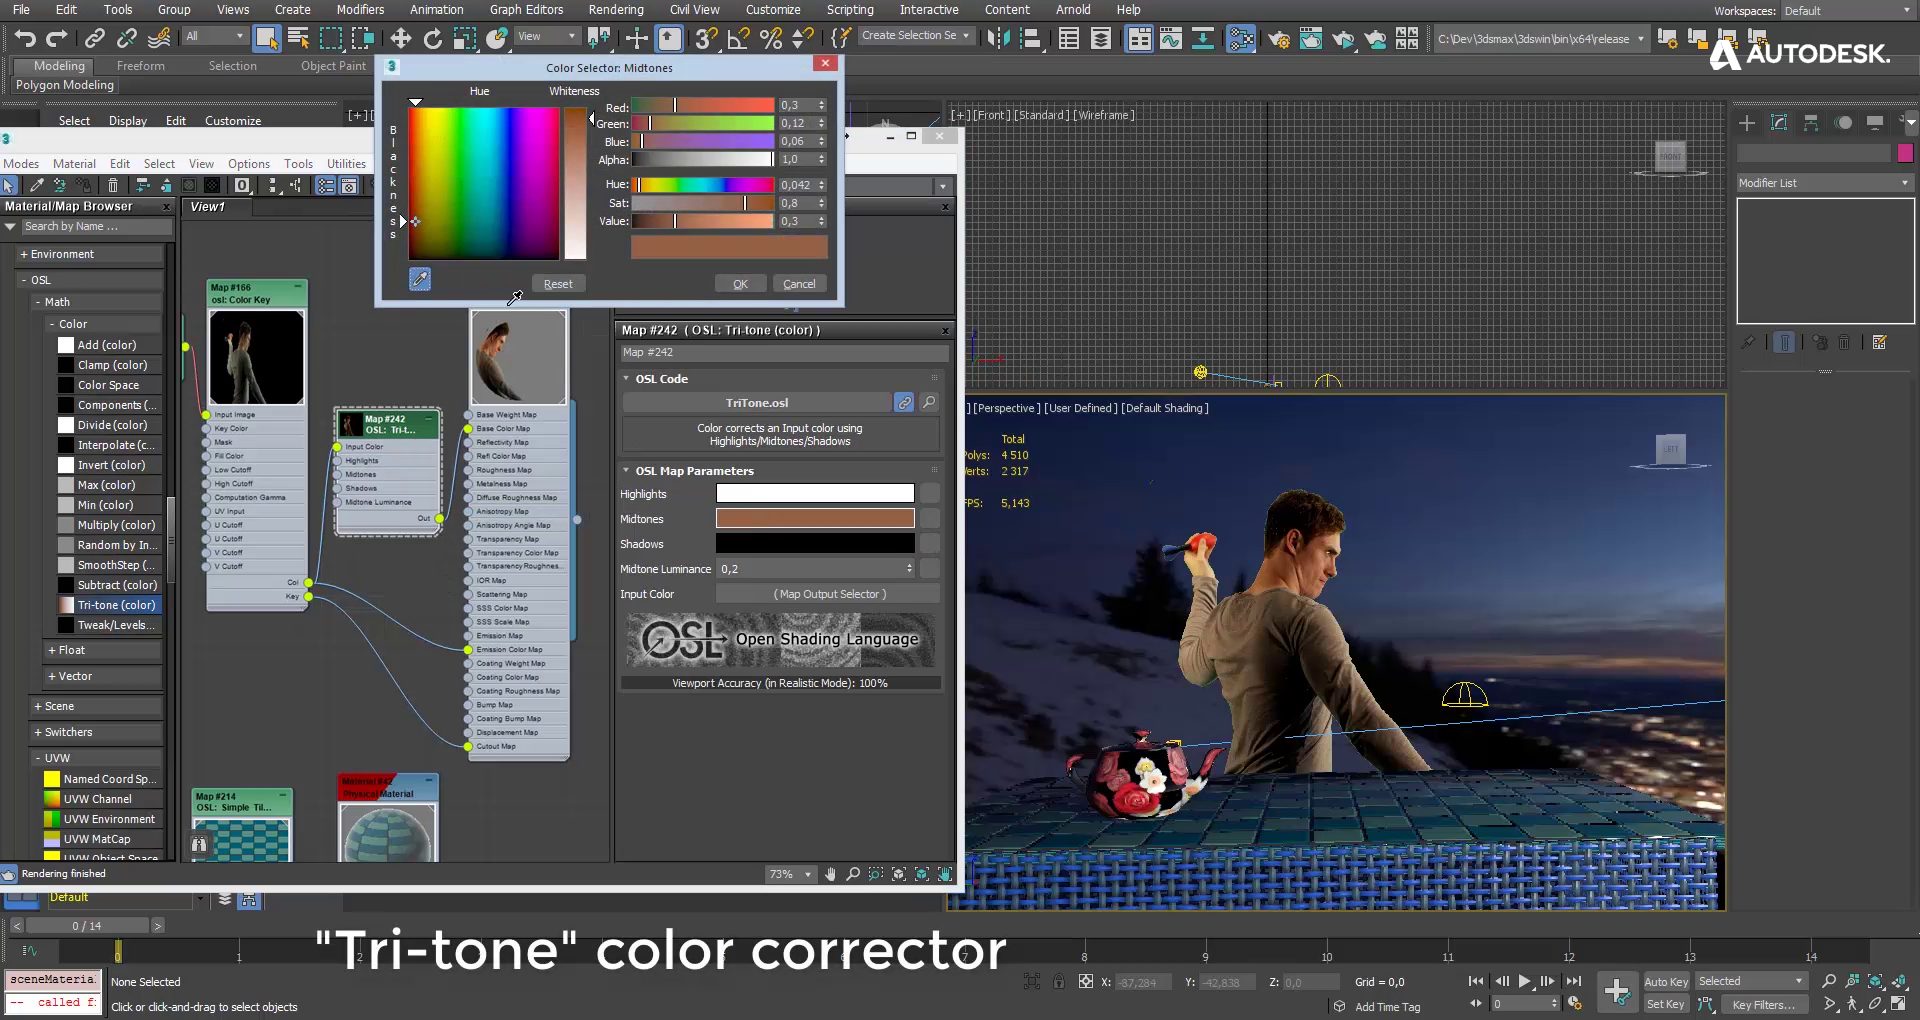Choose the Select and Scale tool
Screen dimensions: 1920x1020
(x=465, y=39)
